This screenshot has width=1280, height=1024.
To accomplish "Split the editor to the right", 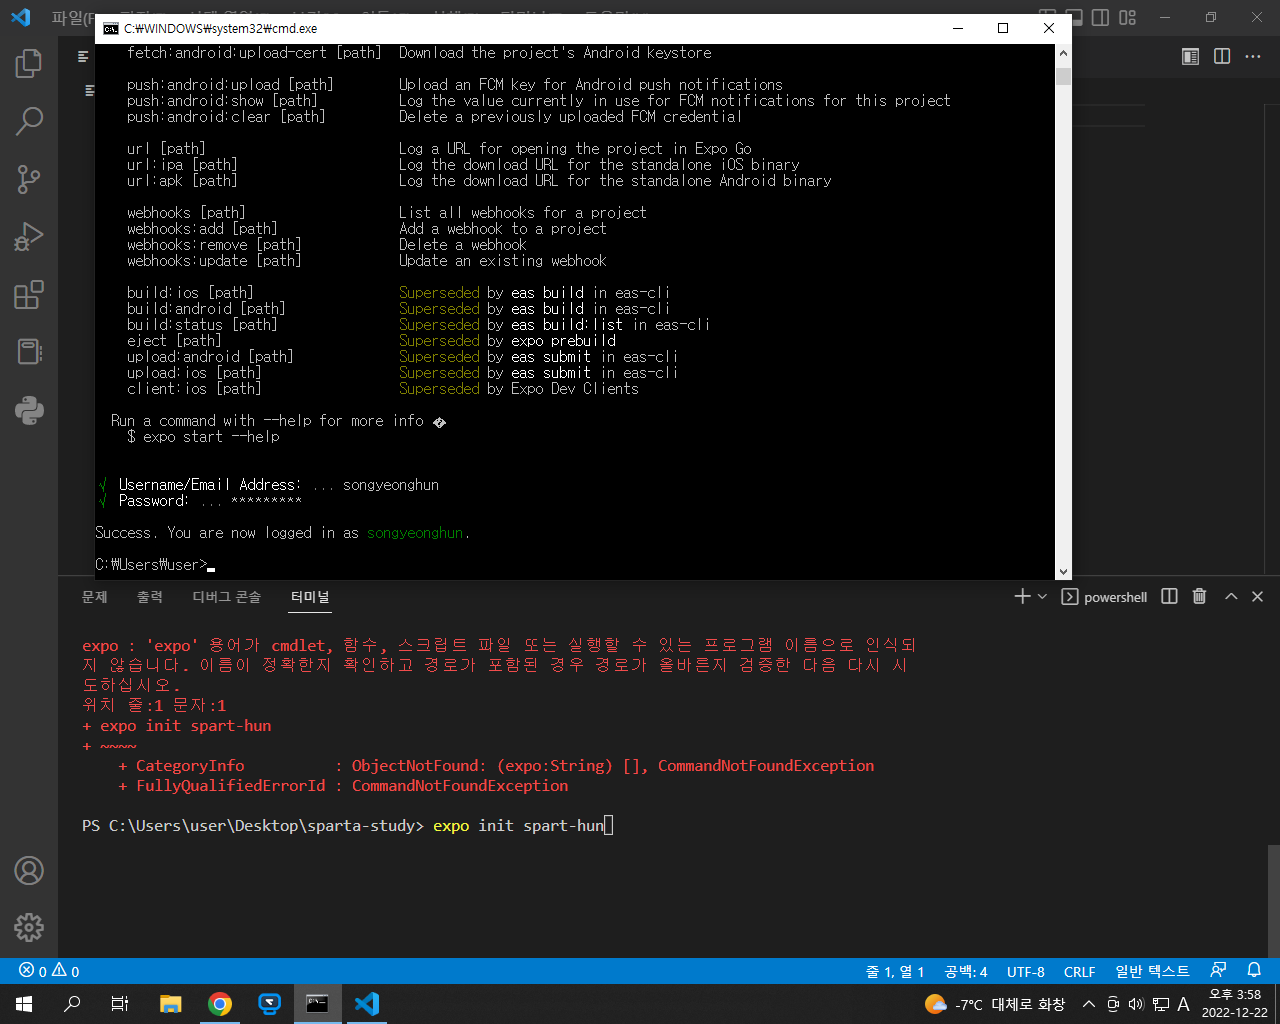I will [x=1222, y=56].
